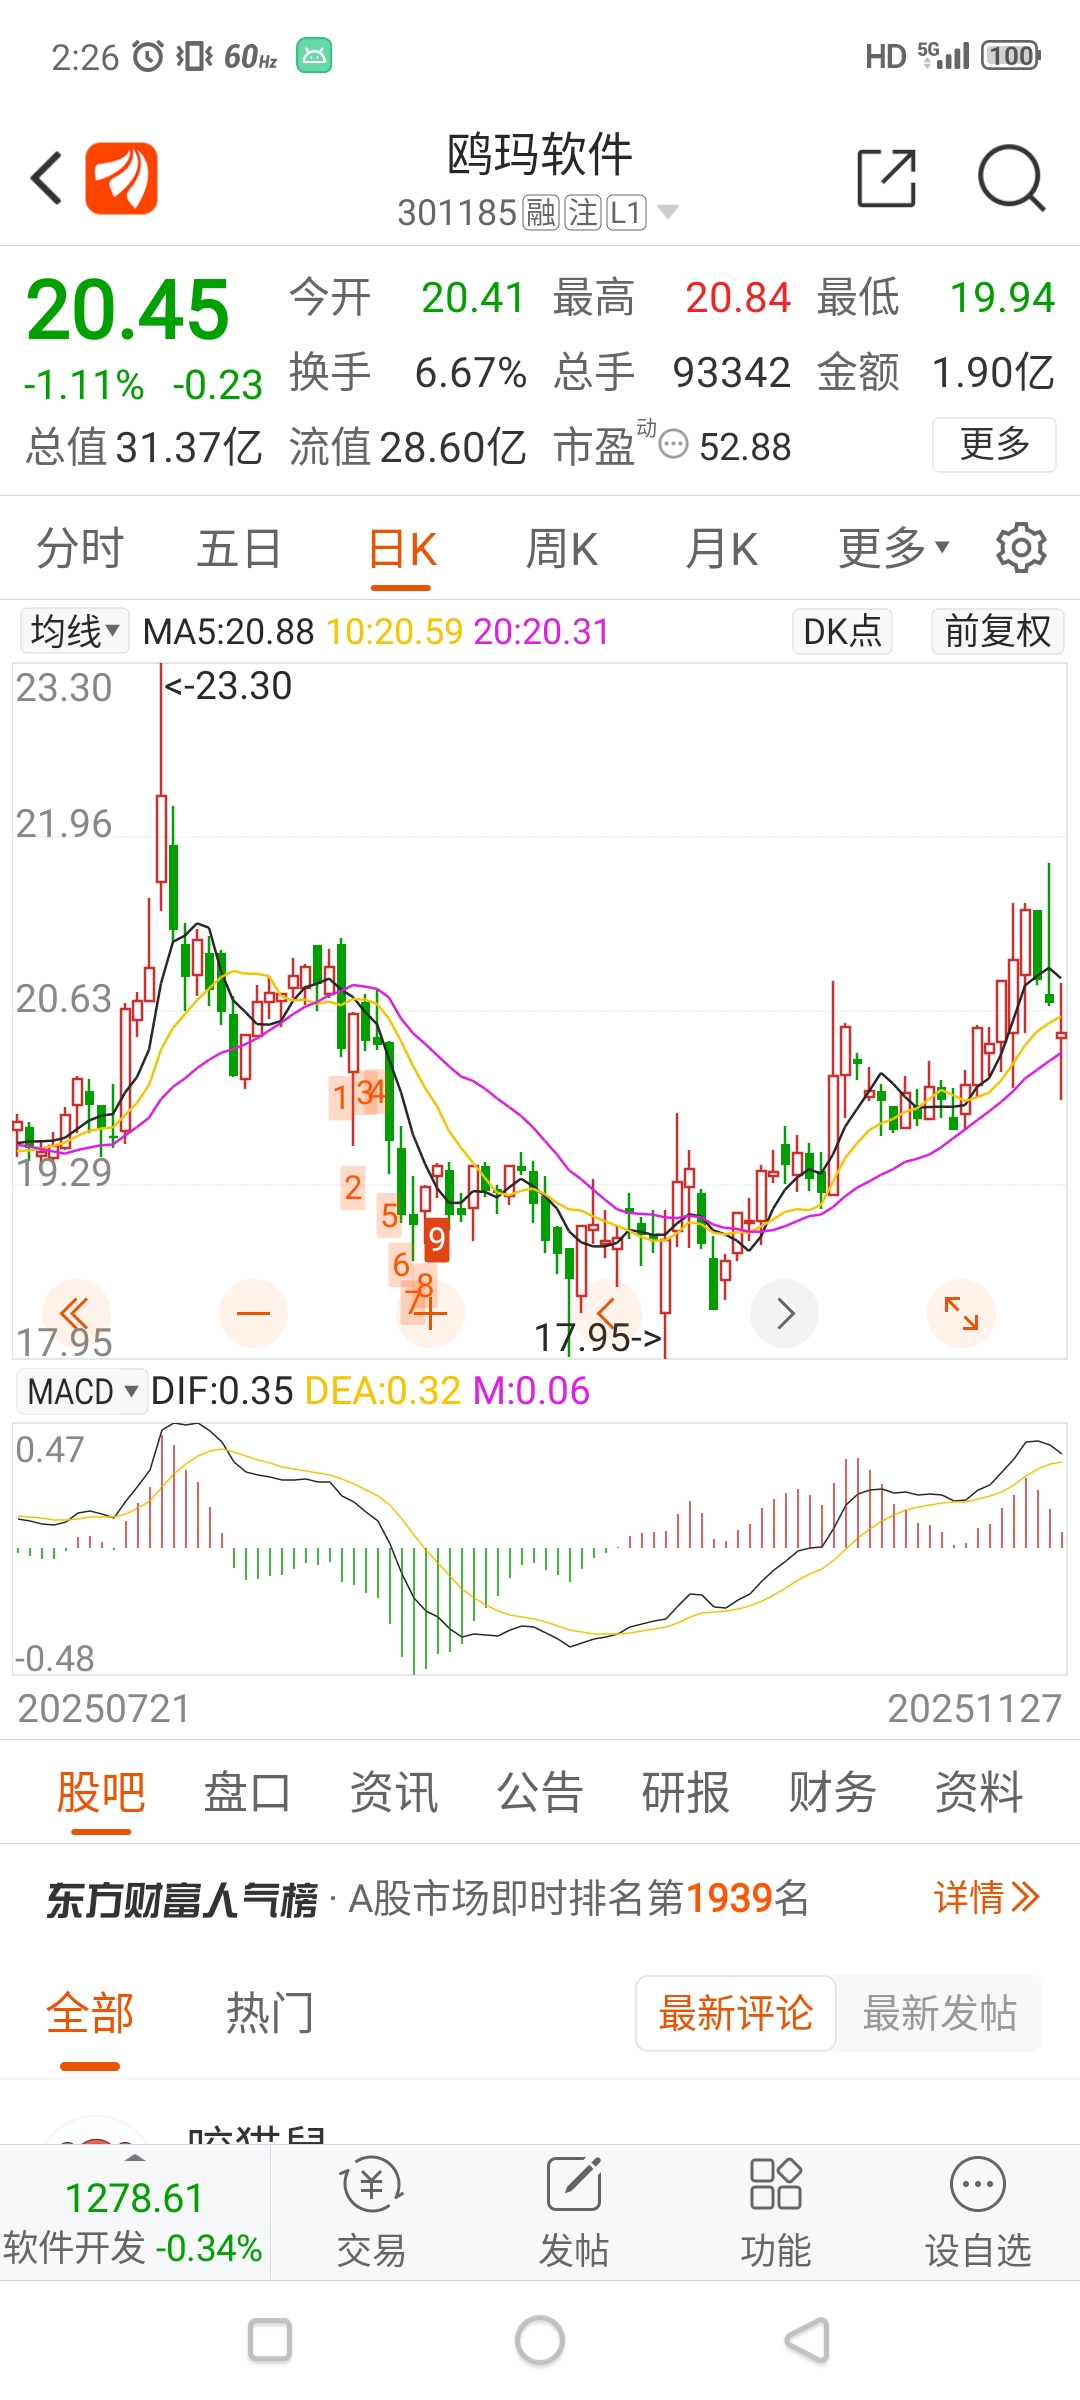Open 研报 research reports tab

pos(686,1792)
